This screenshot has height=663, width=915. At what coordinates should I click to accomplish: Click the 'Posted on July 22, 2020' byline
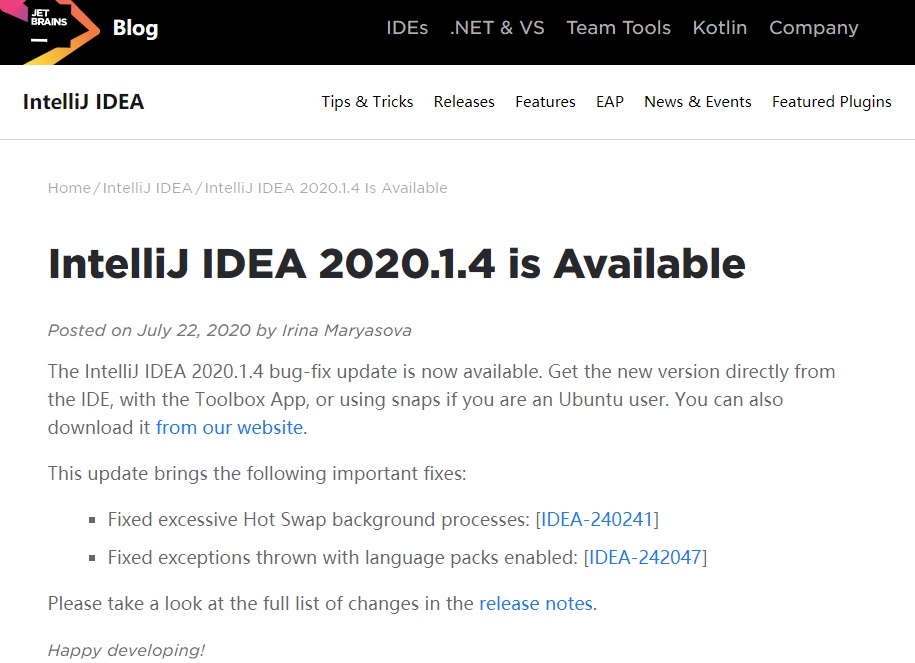pyautogui.click(x=229, y=330)
